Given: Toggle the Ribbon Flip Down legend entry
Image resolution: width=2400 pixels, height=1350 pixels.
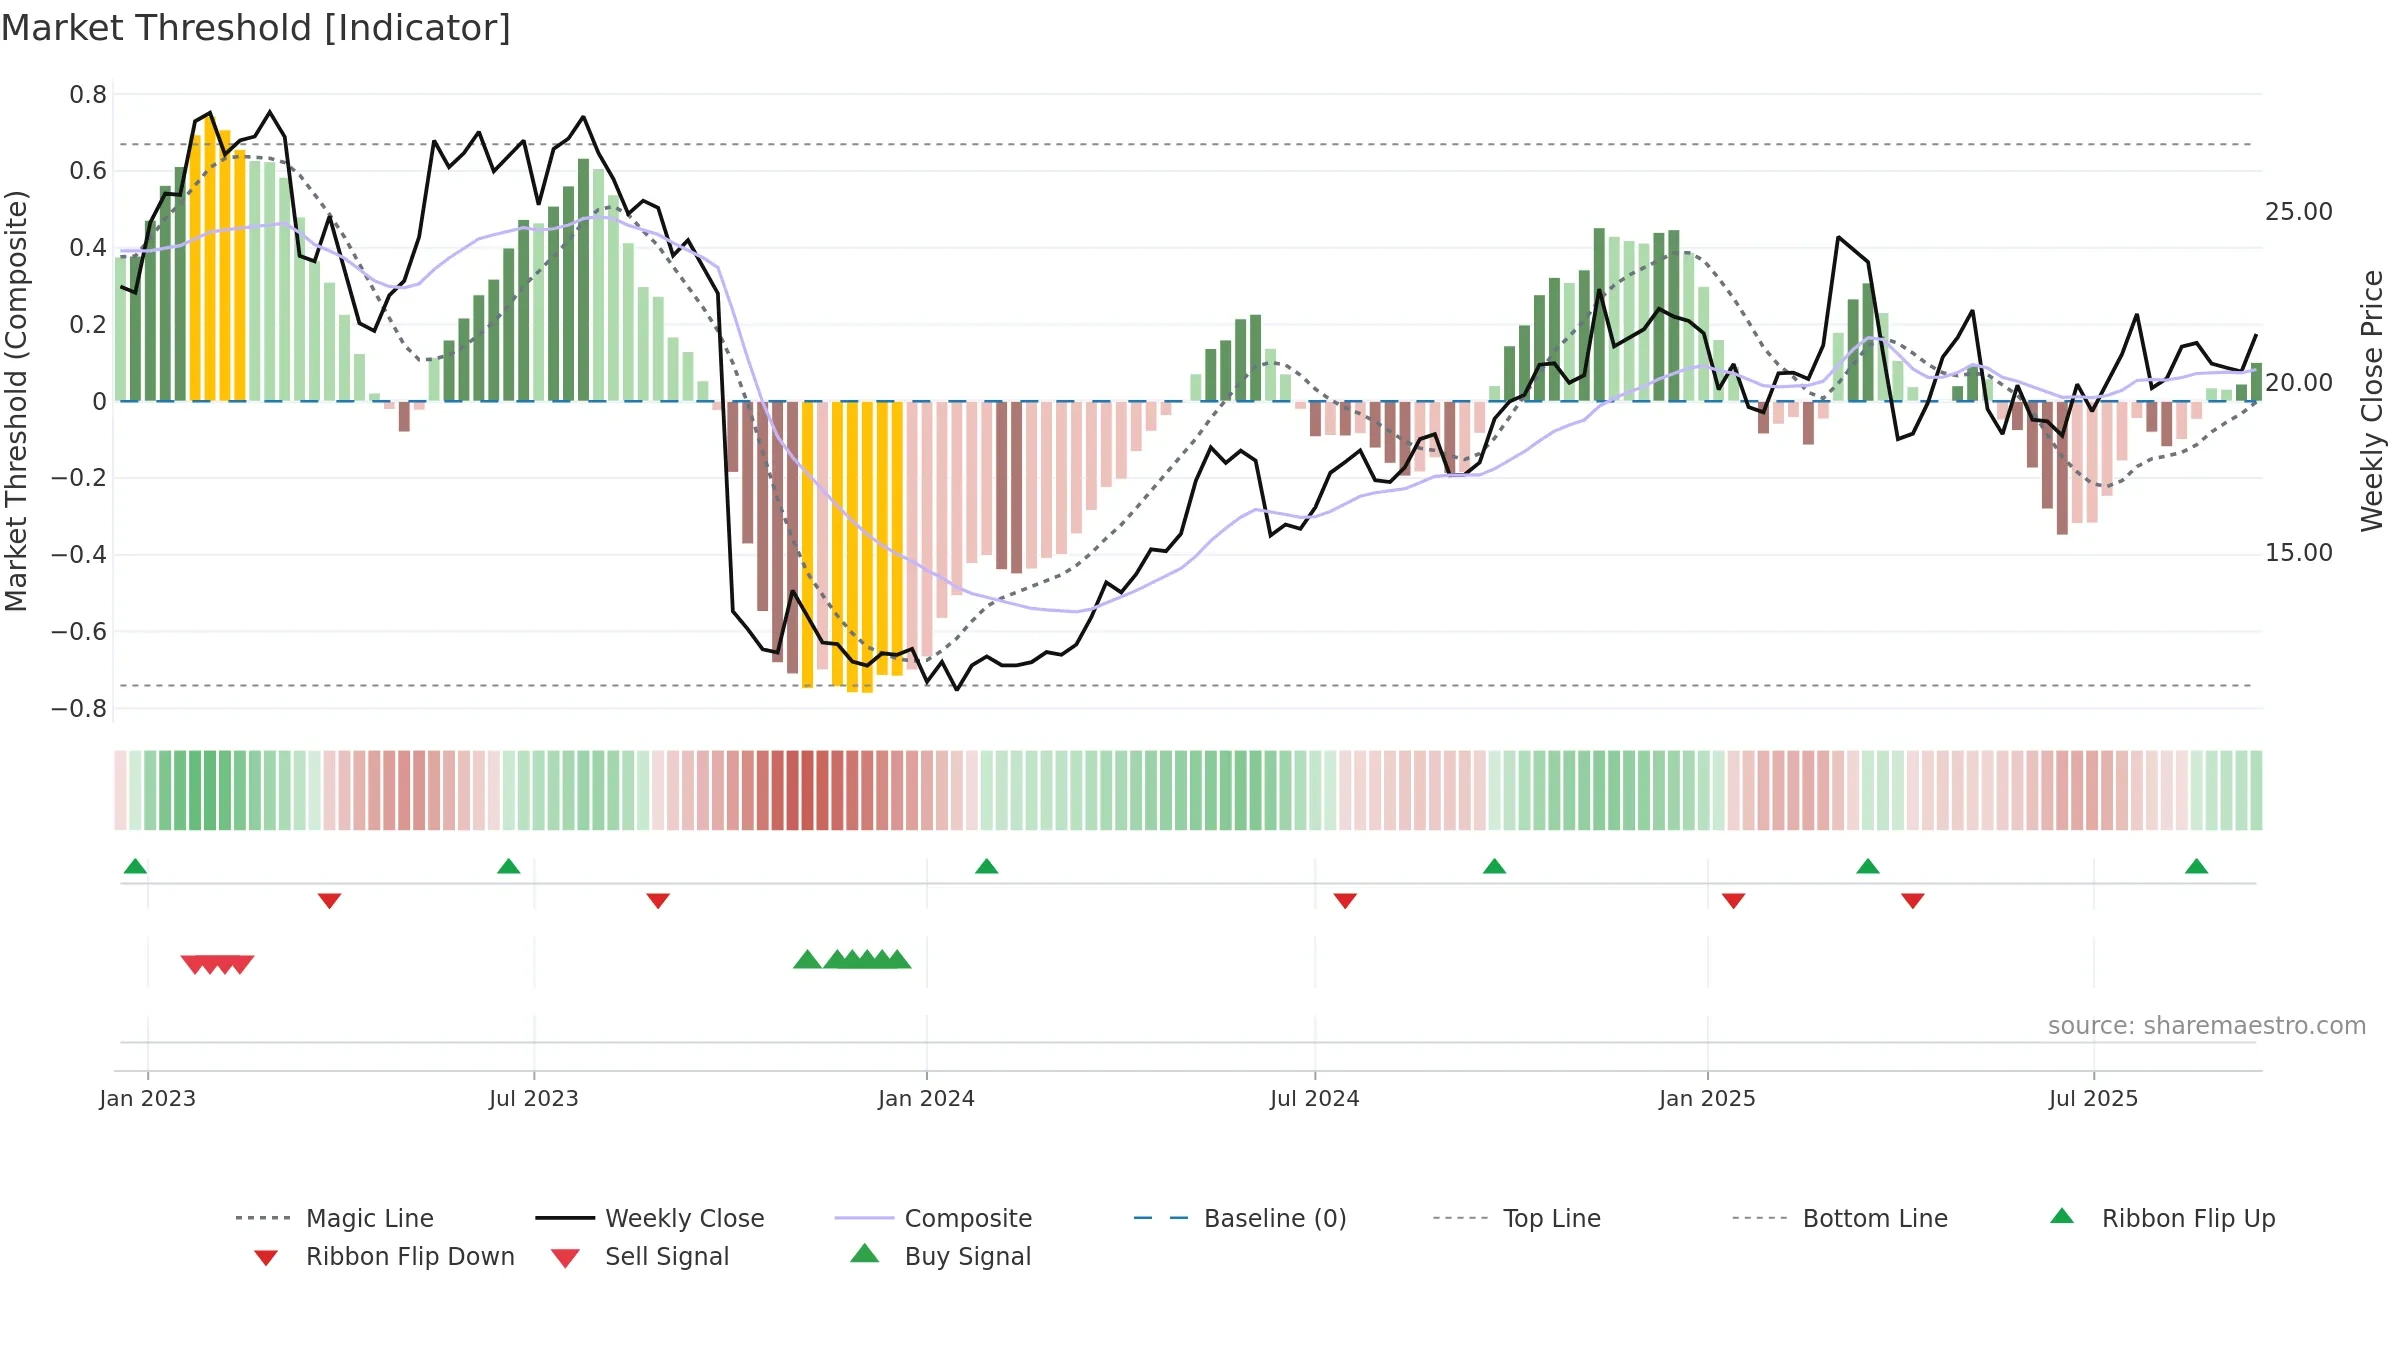Looking at the screenshot, I should point(384,1257).
